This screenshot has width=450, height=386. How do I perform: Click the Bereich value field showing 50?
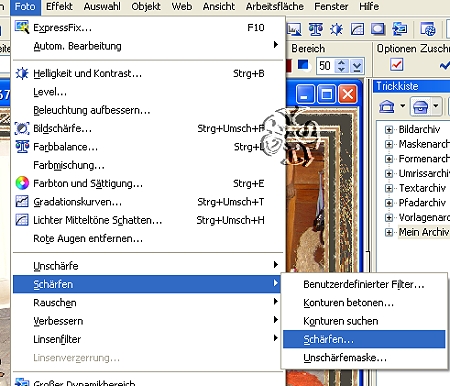(325, 66)
